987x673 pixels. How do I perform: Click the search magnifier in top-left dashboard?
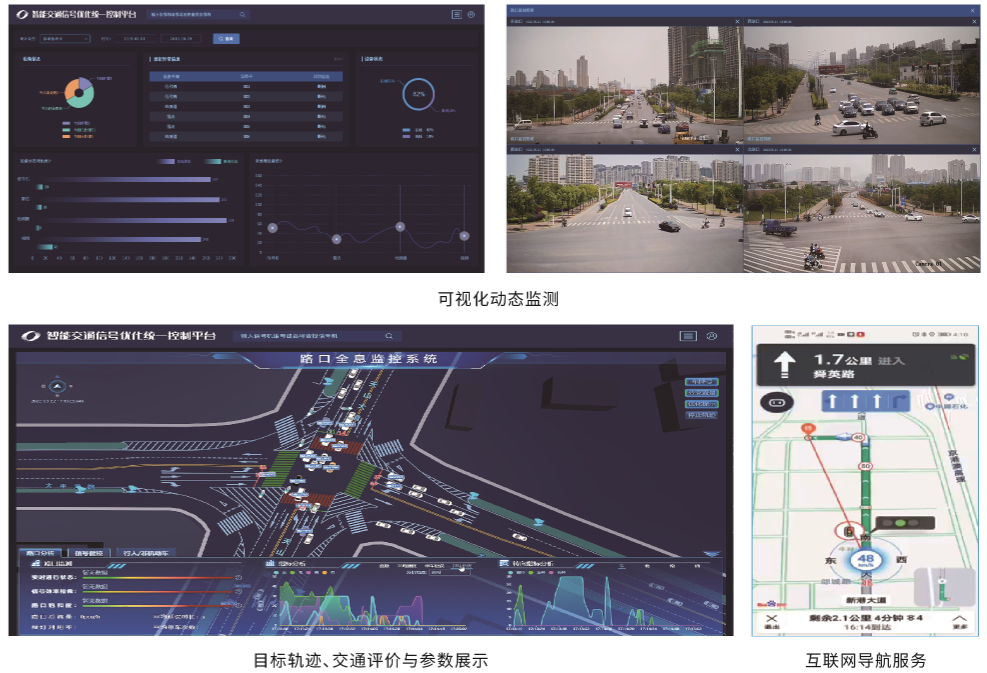[242, 15]
